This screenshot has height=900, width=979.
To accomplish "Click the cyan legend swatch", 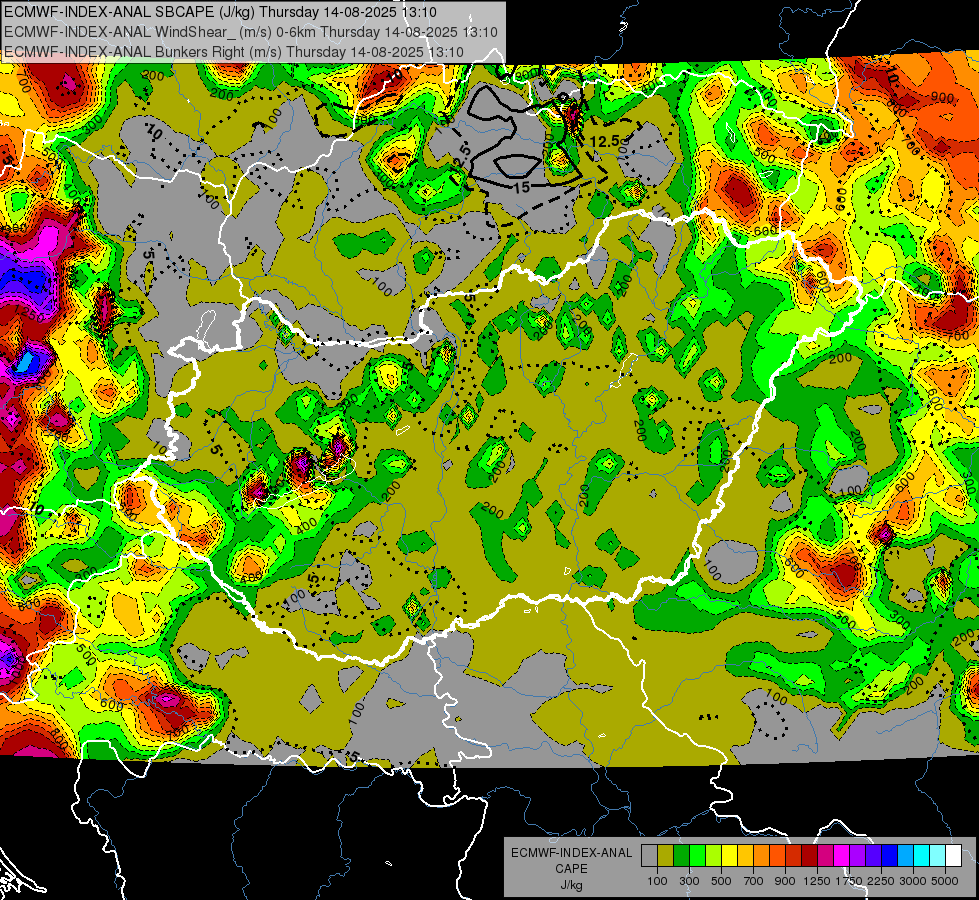I will 922,856.
